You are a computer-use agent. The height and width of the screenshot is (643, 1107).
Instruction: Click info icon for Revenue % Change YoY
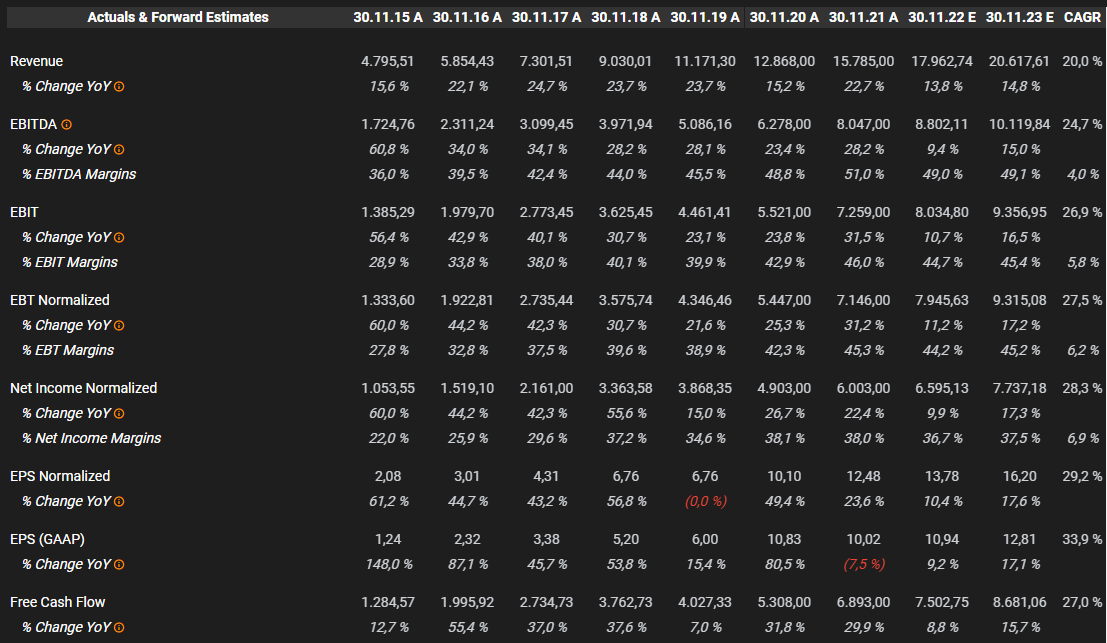click(119, 87)
